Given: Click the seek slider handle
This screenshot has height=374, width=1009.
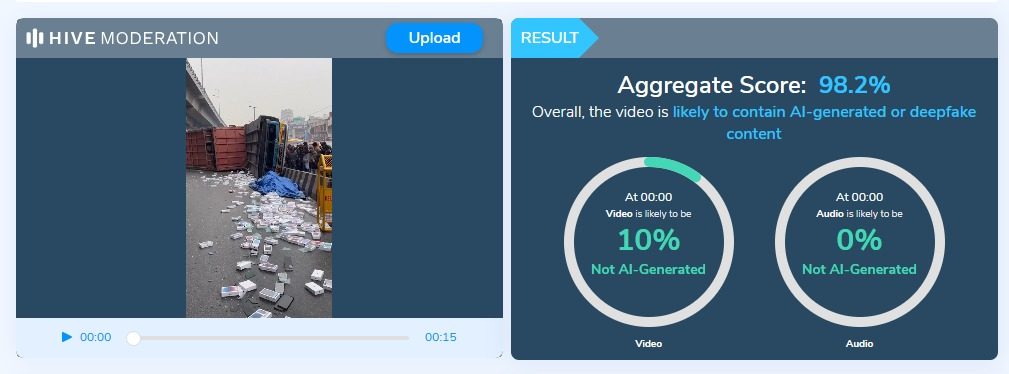Looking at the screenshot, I should point(133,338).
